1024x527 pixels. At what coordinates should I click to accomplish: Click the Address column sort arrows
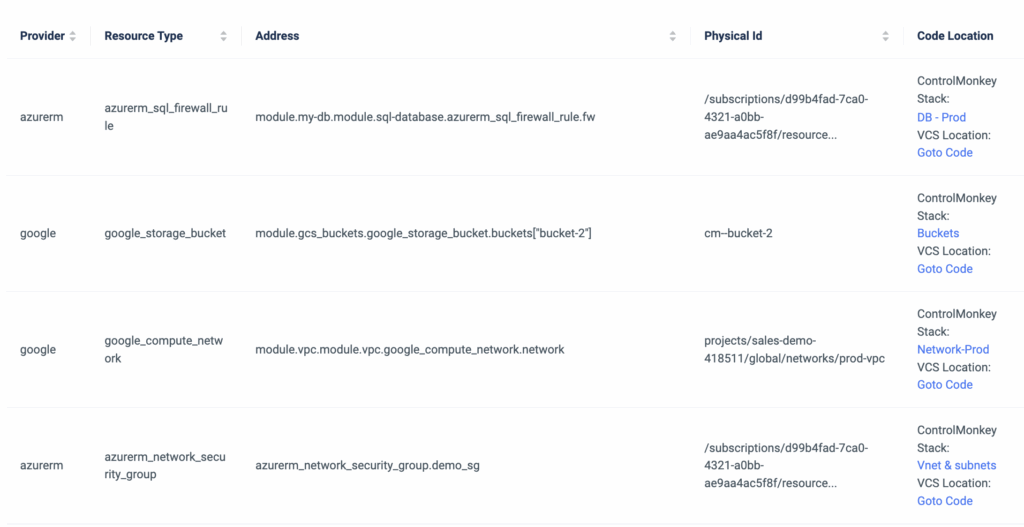tap(673, 36)
